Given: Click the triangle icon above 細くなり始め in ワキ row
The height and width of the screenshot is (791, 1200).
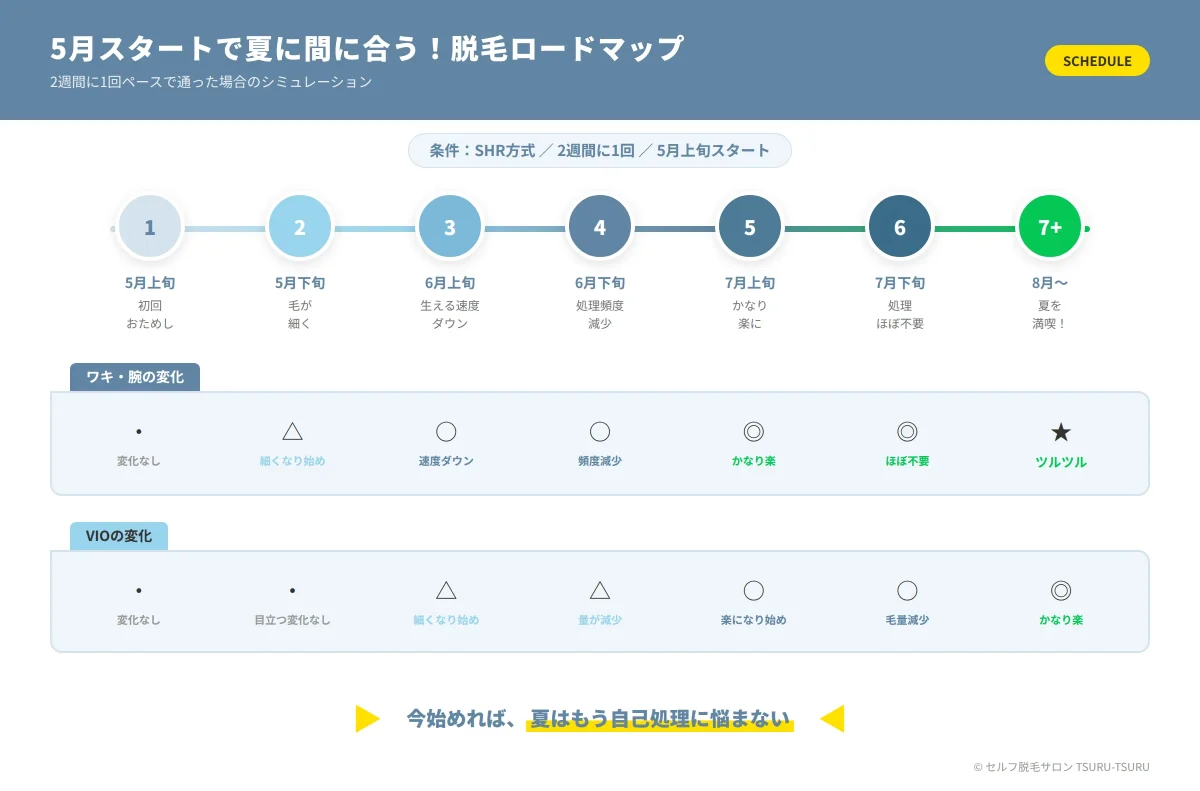Looking at the screenshot, I should pyautogui.click(x=292, y=432).
